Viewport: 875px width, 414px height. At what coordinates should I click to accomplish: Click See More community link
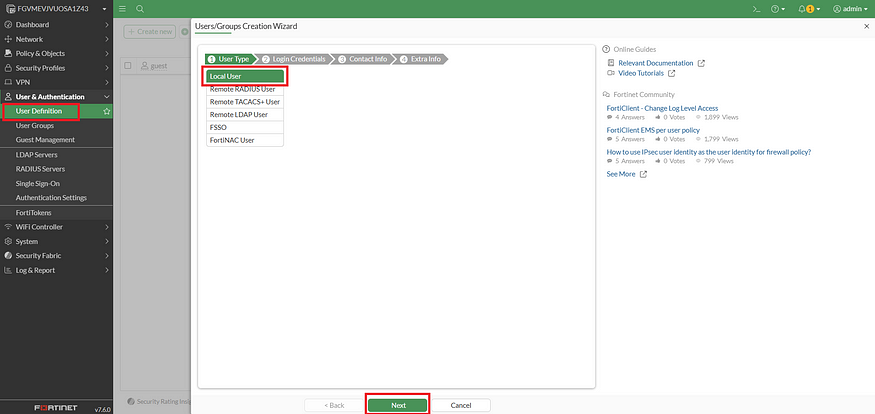click(621, 174)
